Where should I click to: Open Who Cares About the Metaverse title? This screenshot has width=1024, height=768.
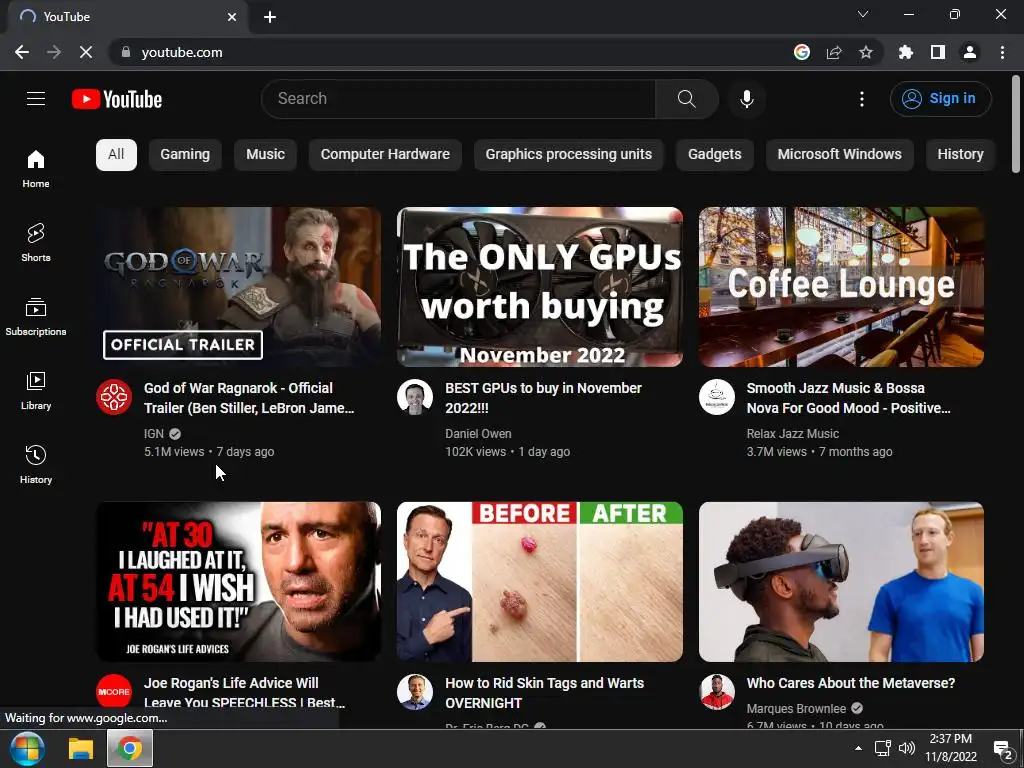click(850, 683)
